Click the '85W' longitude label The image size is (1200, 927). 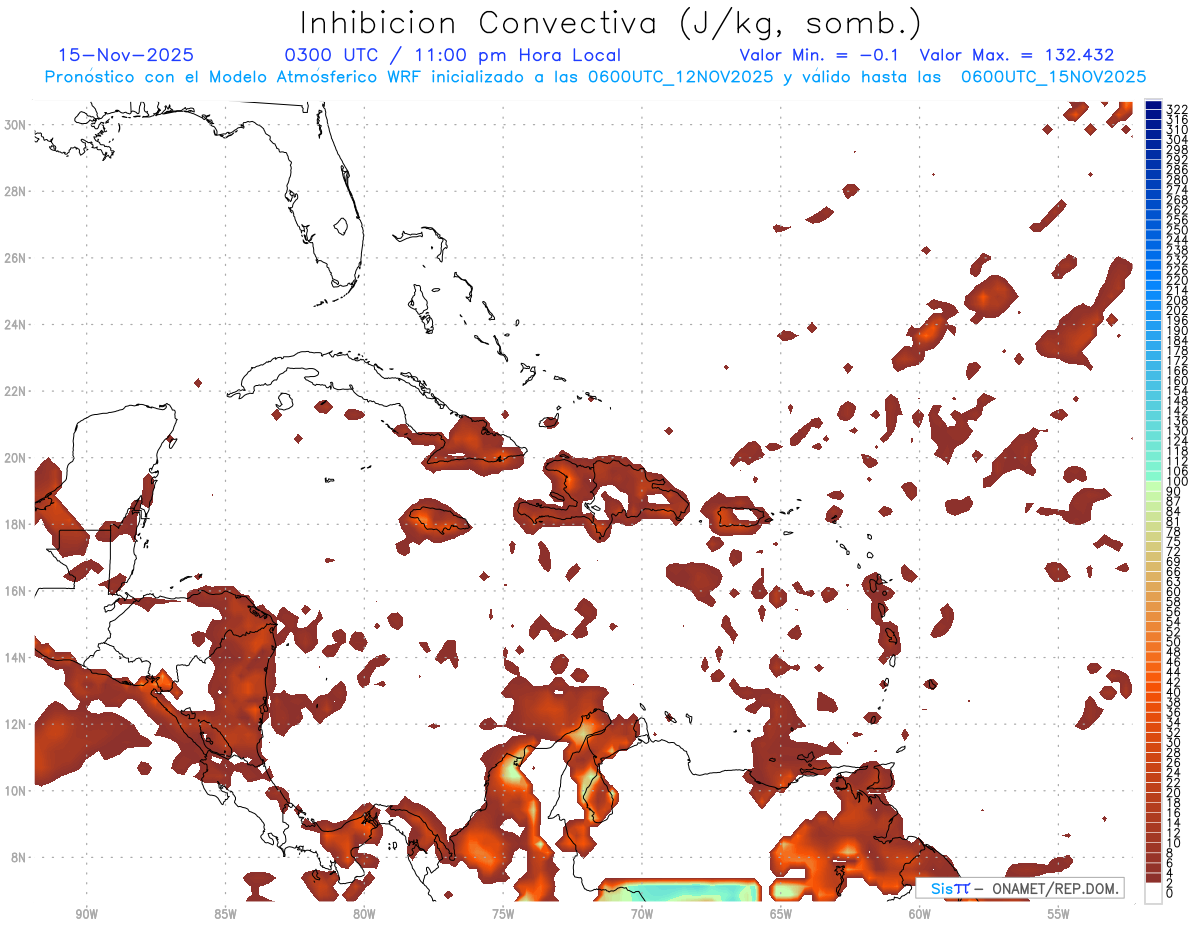pos(226,914)
